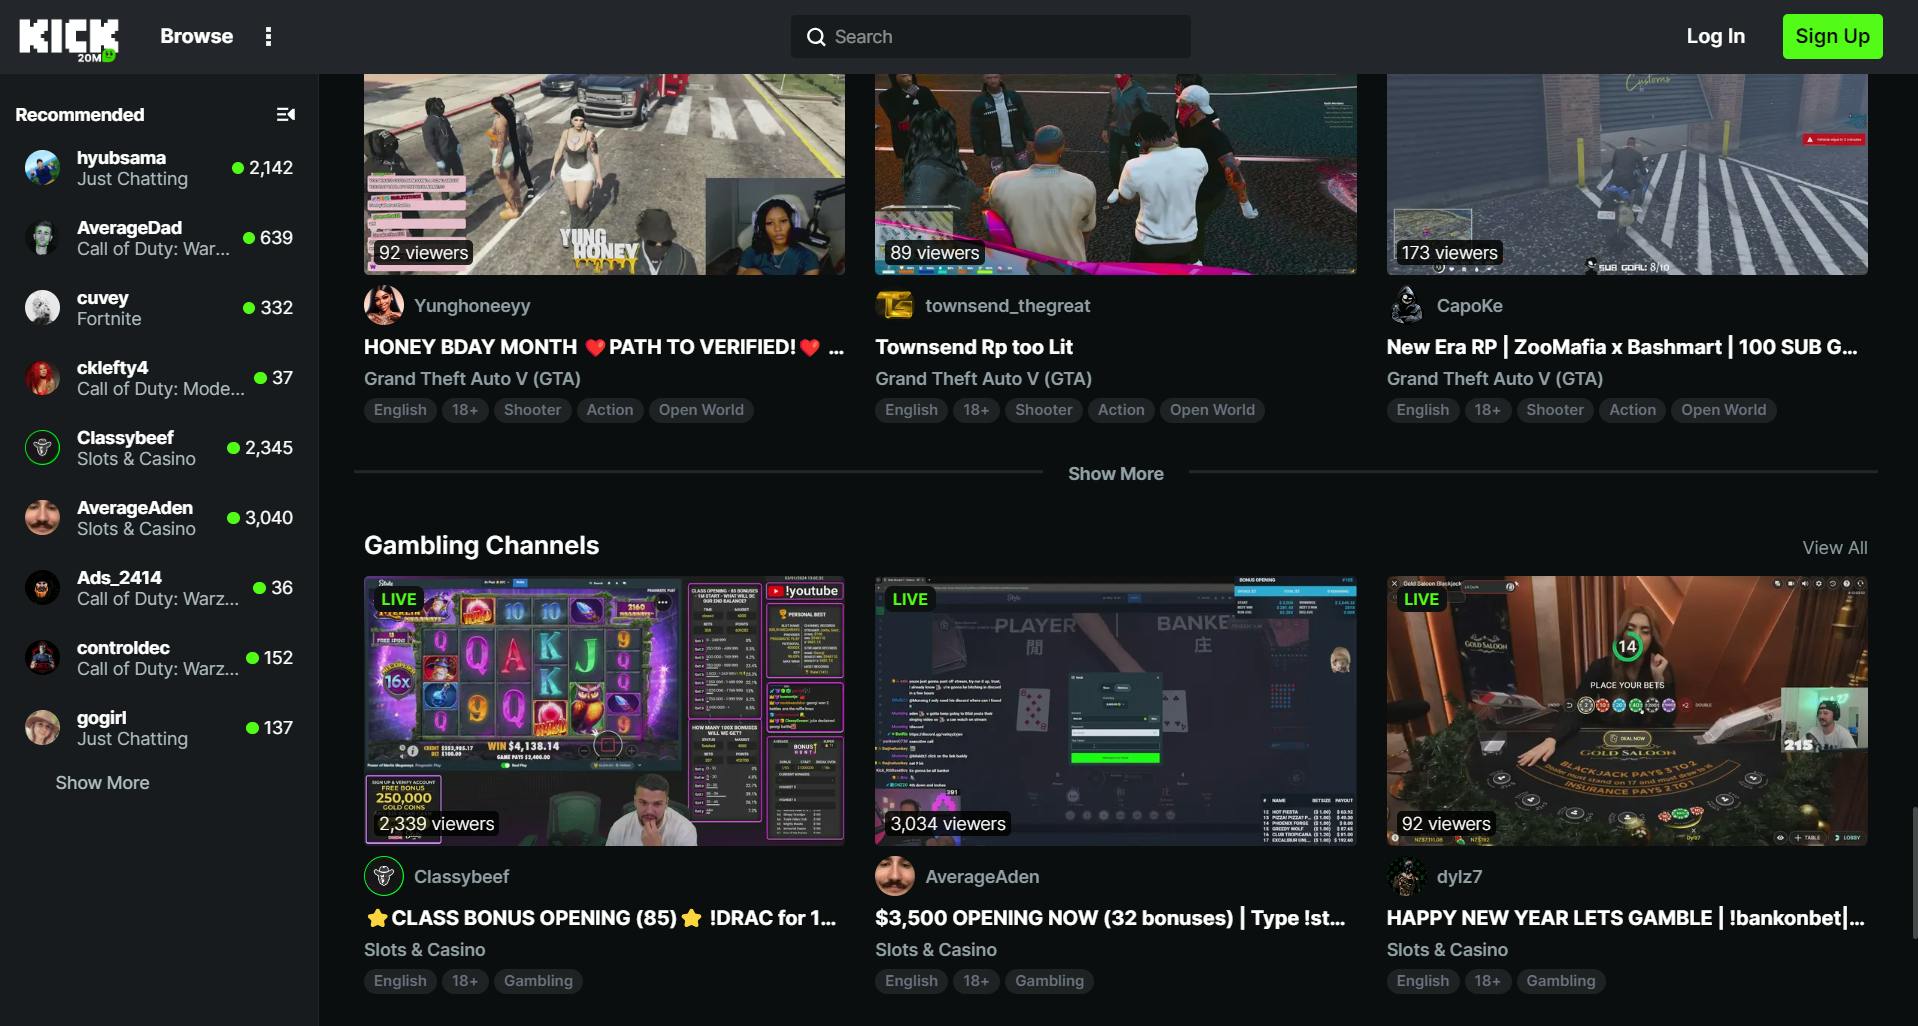This screenshot has width=1918, height=1026.
Task: Click the green Sign Up button
Action: (1832, 37)
